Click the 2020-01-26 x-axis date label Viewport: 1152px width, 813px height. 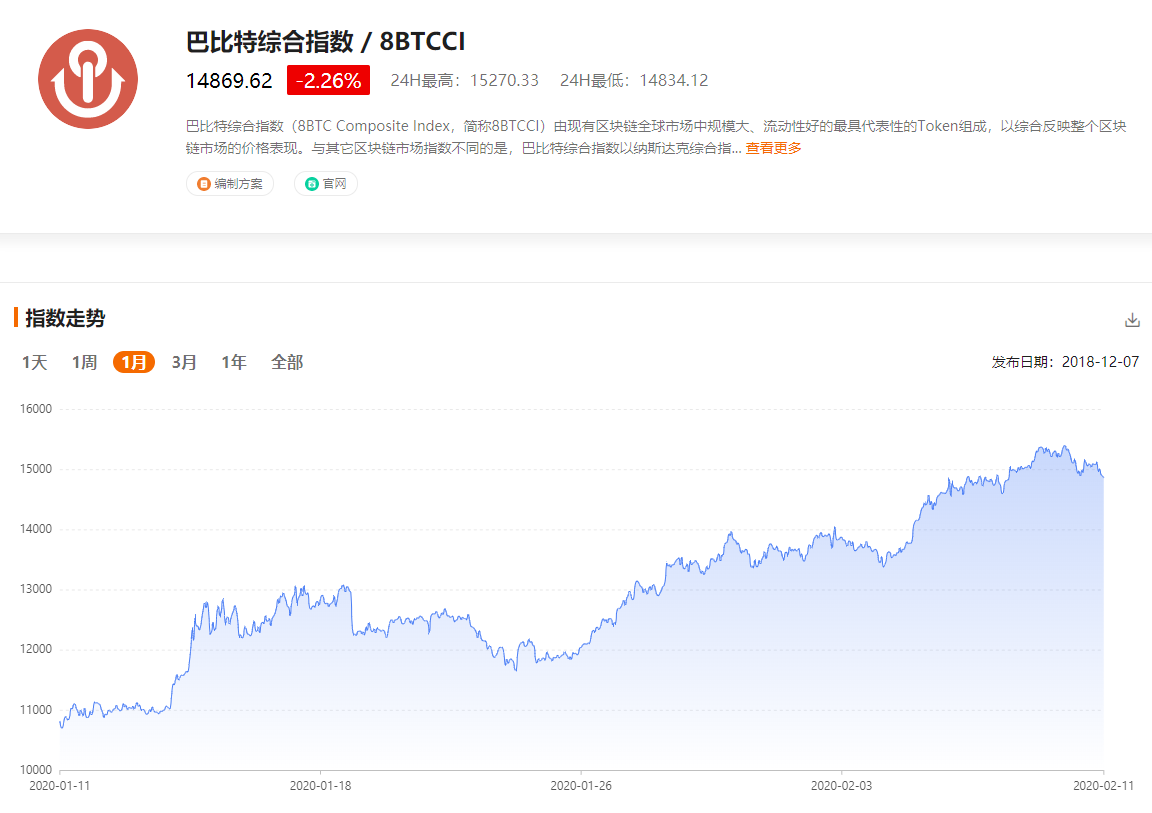tap(581, 786)
